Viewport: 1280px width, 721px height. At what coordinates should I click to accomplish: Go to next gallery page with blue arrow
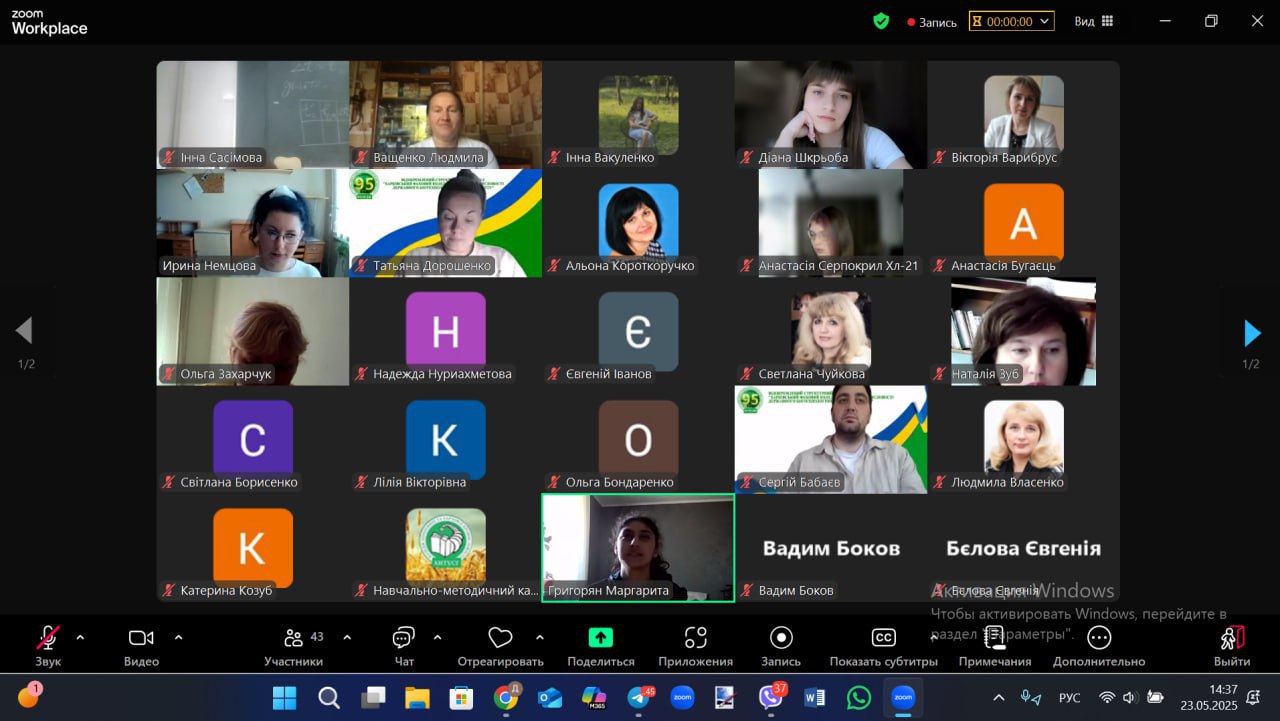pos(1252,332)
